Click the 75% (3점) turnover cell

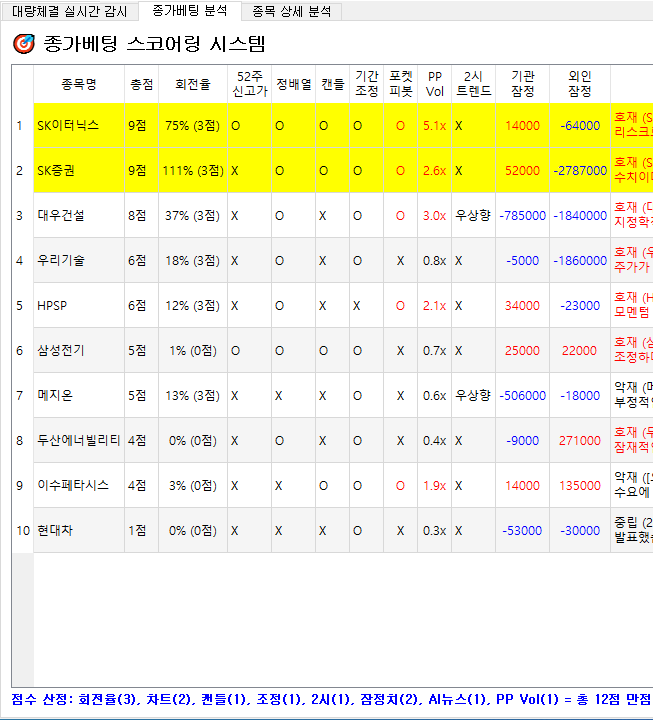193,125
